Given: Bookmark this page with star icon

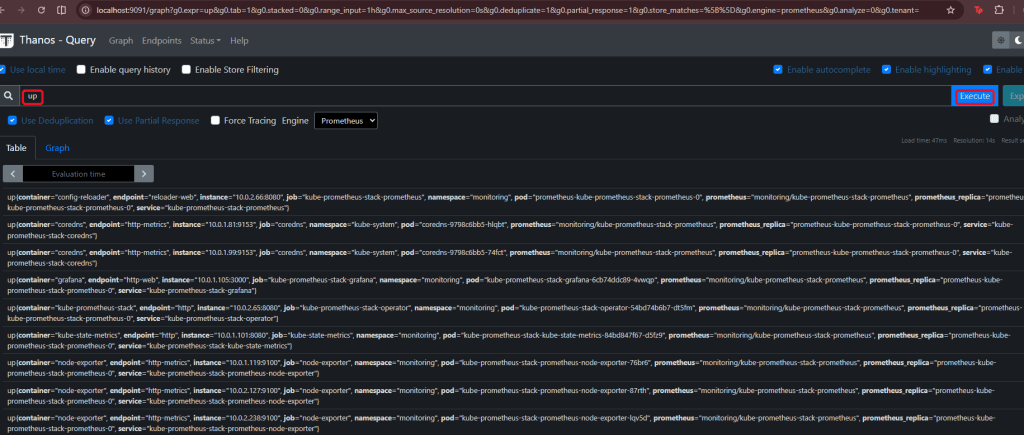Looking at the screenshot, I should point(950,10).
